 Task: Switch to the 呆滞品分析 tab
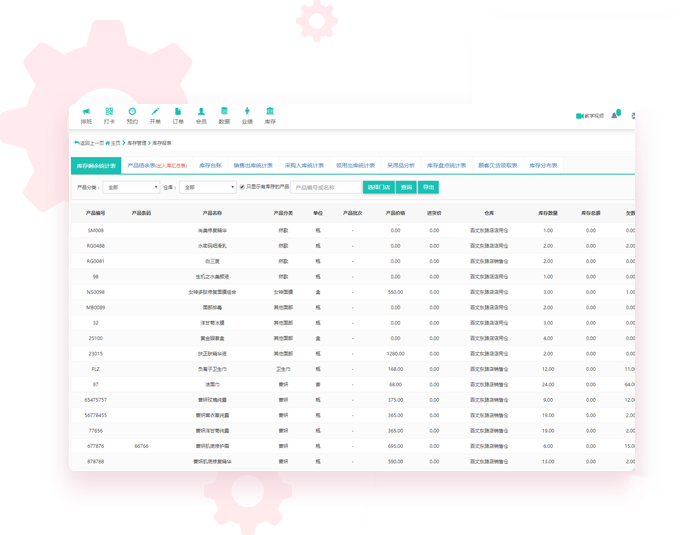(401, 165)
